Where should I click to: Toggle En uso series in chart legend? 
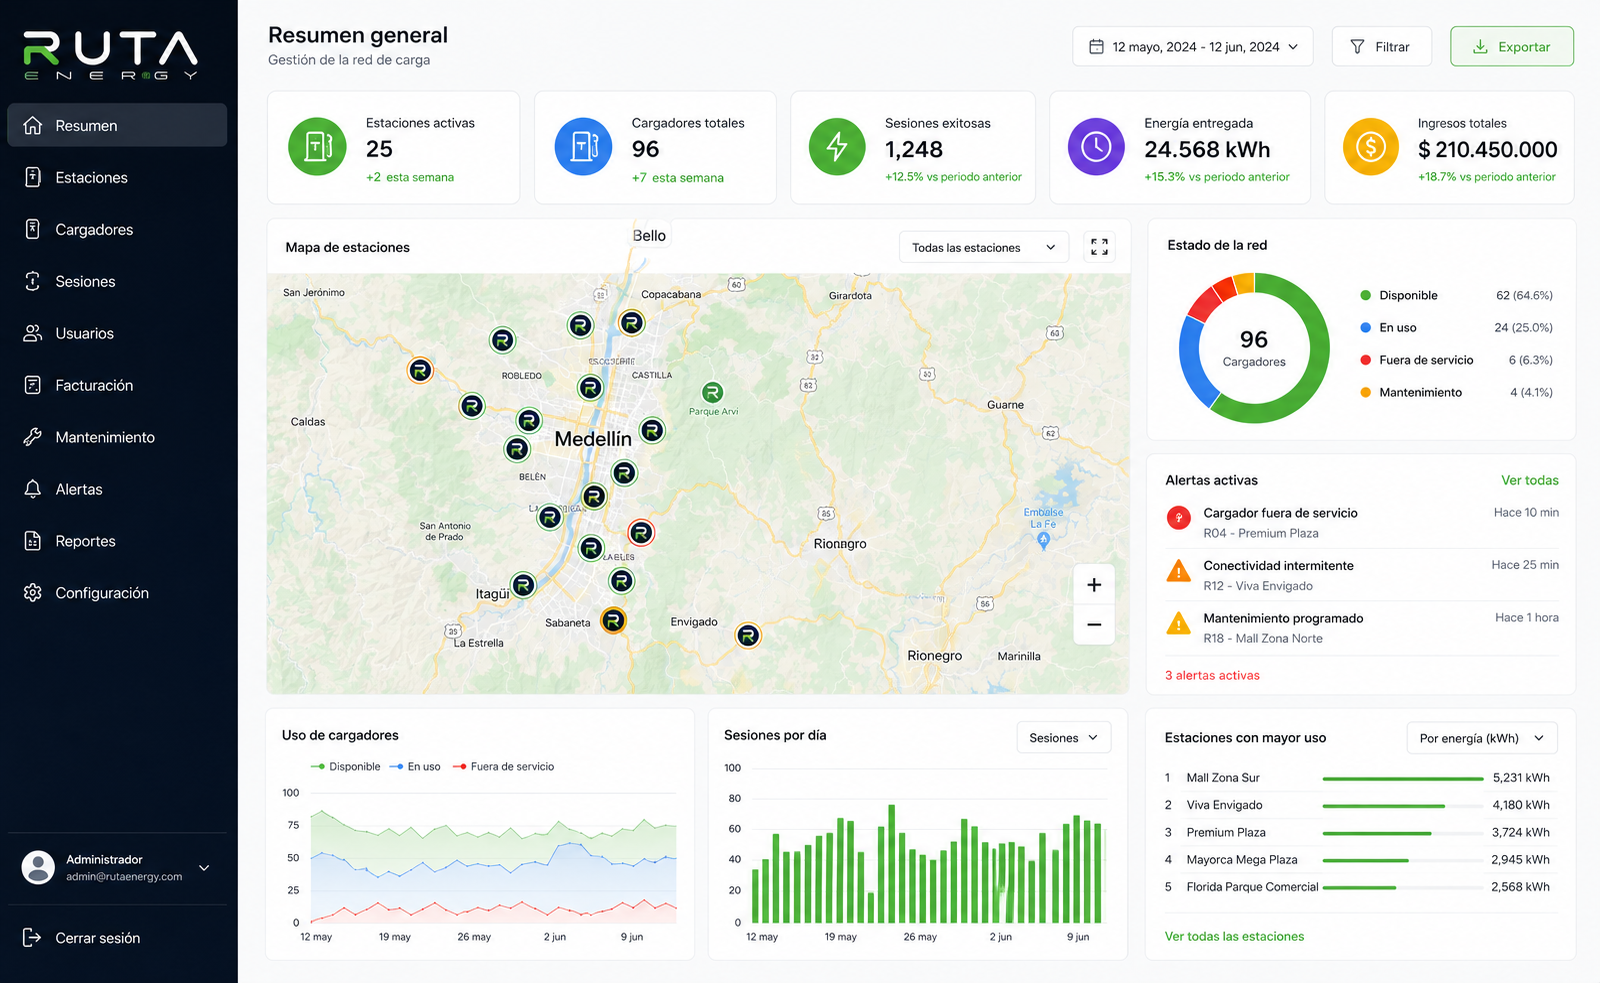tap(415, 767)
